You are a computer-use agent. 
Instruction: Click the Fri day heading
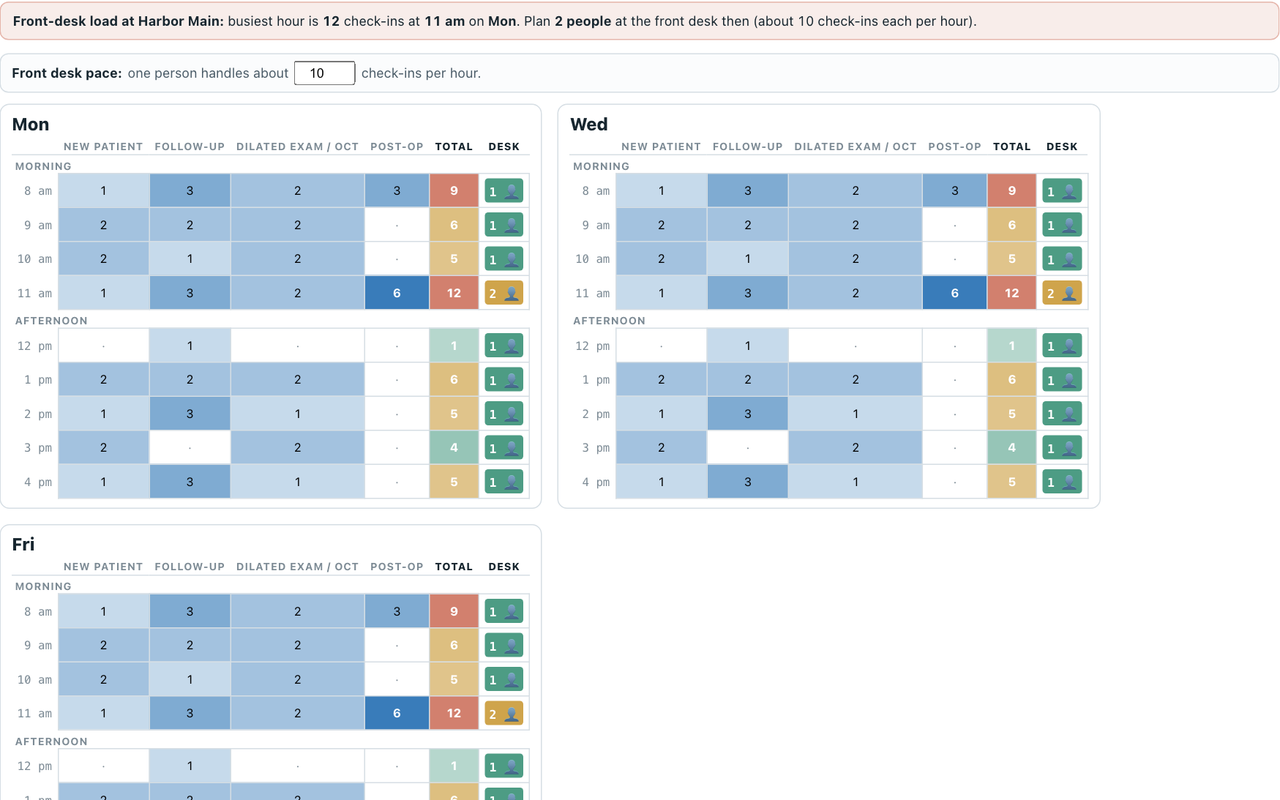click(x=23, y=544)
